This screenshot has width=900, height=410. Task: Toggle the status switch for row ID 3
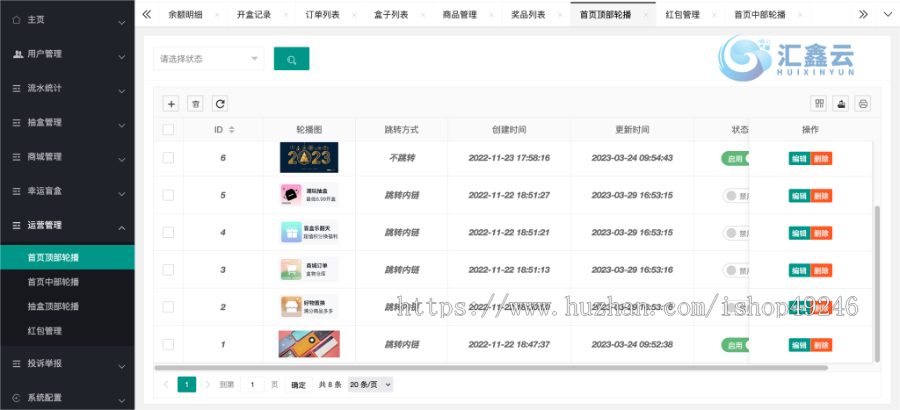click(x=736, y=270)
